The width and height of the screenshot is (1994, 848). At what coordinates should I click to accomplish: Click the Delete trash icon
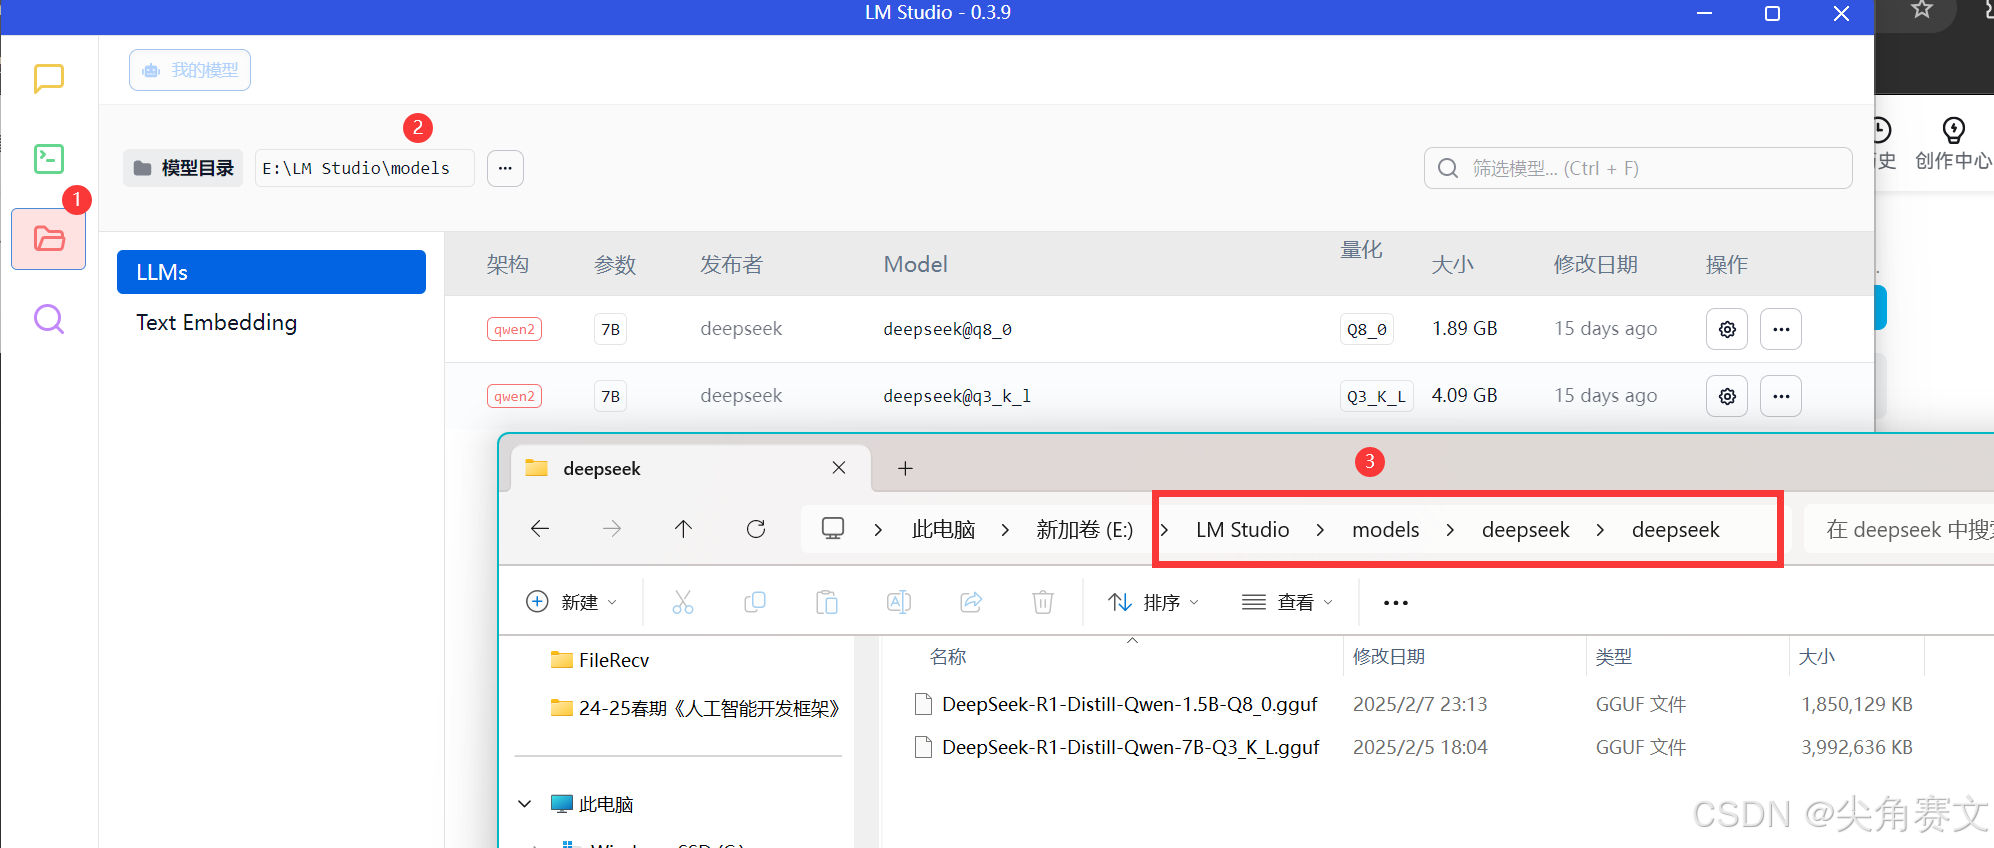pos(1043,602)
